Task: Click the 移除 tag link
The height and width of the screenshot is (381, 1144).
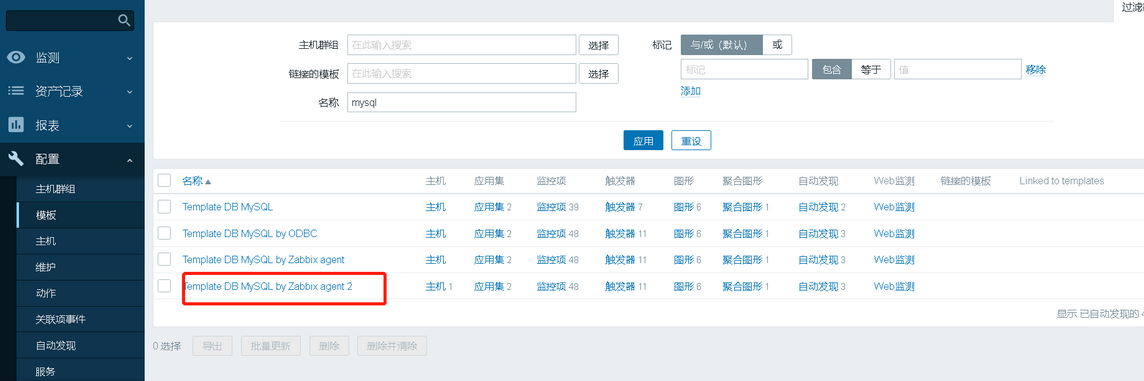Action: tap(1035, 69)
